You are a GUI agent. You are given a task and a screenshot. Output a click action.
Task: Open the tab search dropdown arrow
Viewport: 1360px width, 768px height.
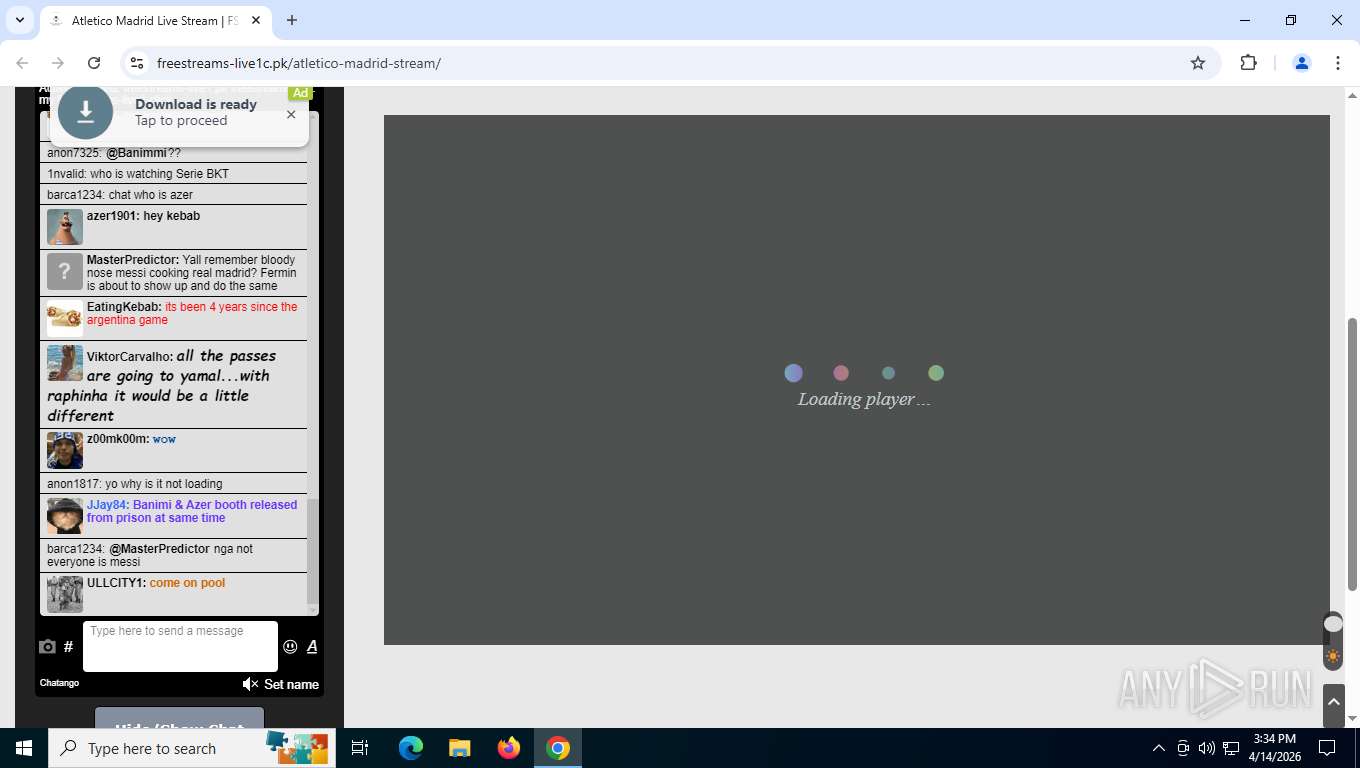click(19, 20)
